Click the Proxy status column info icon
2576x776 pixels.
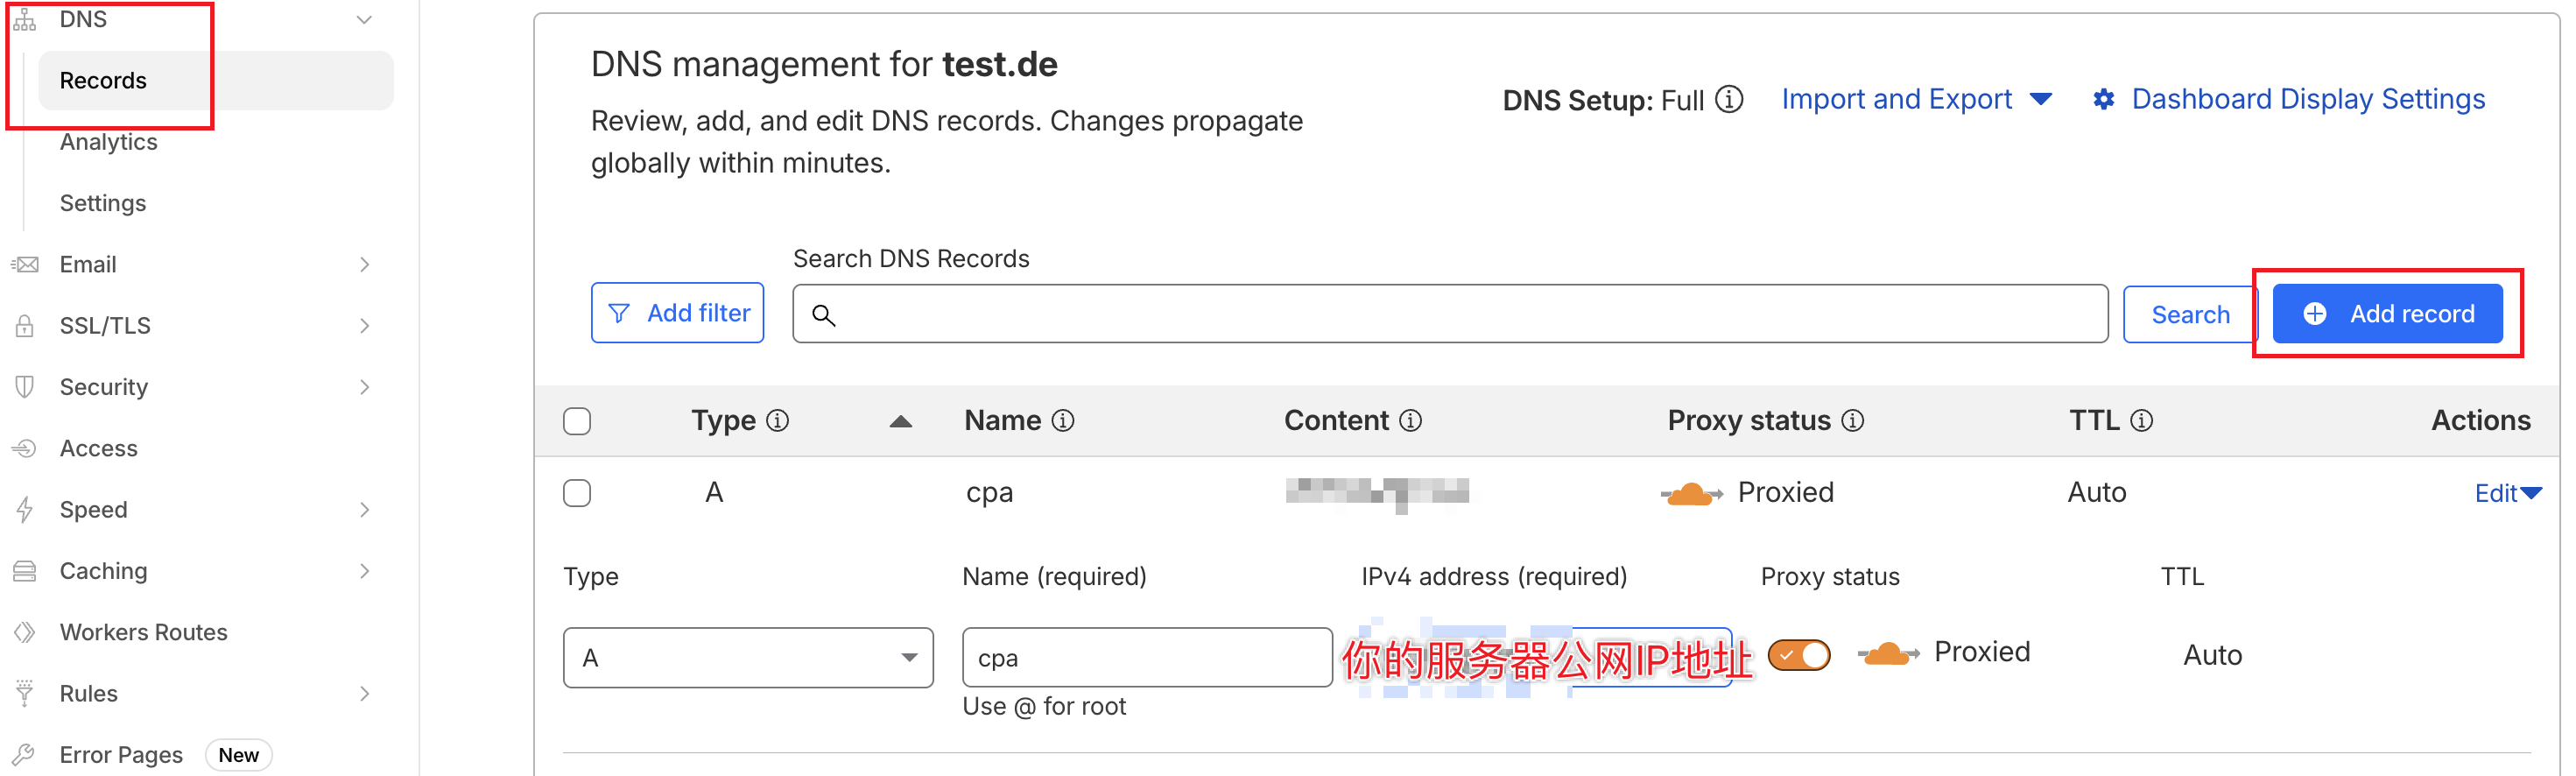(x=1853, y=421)
